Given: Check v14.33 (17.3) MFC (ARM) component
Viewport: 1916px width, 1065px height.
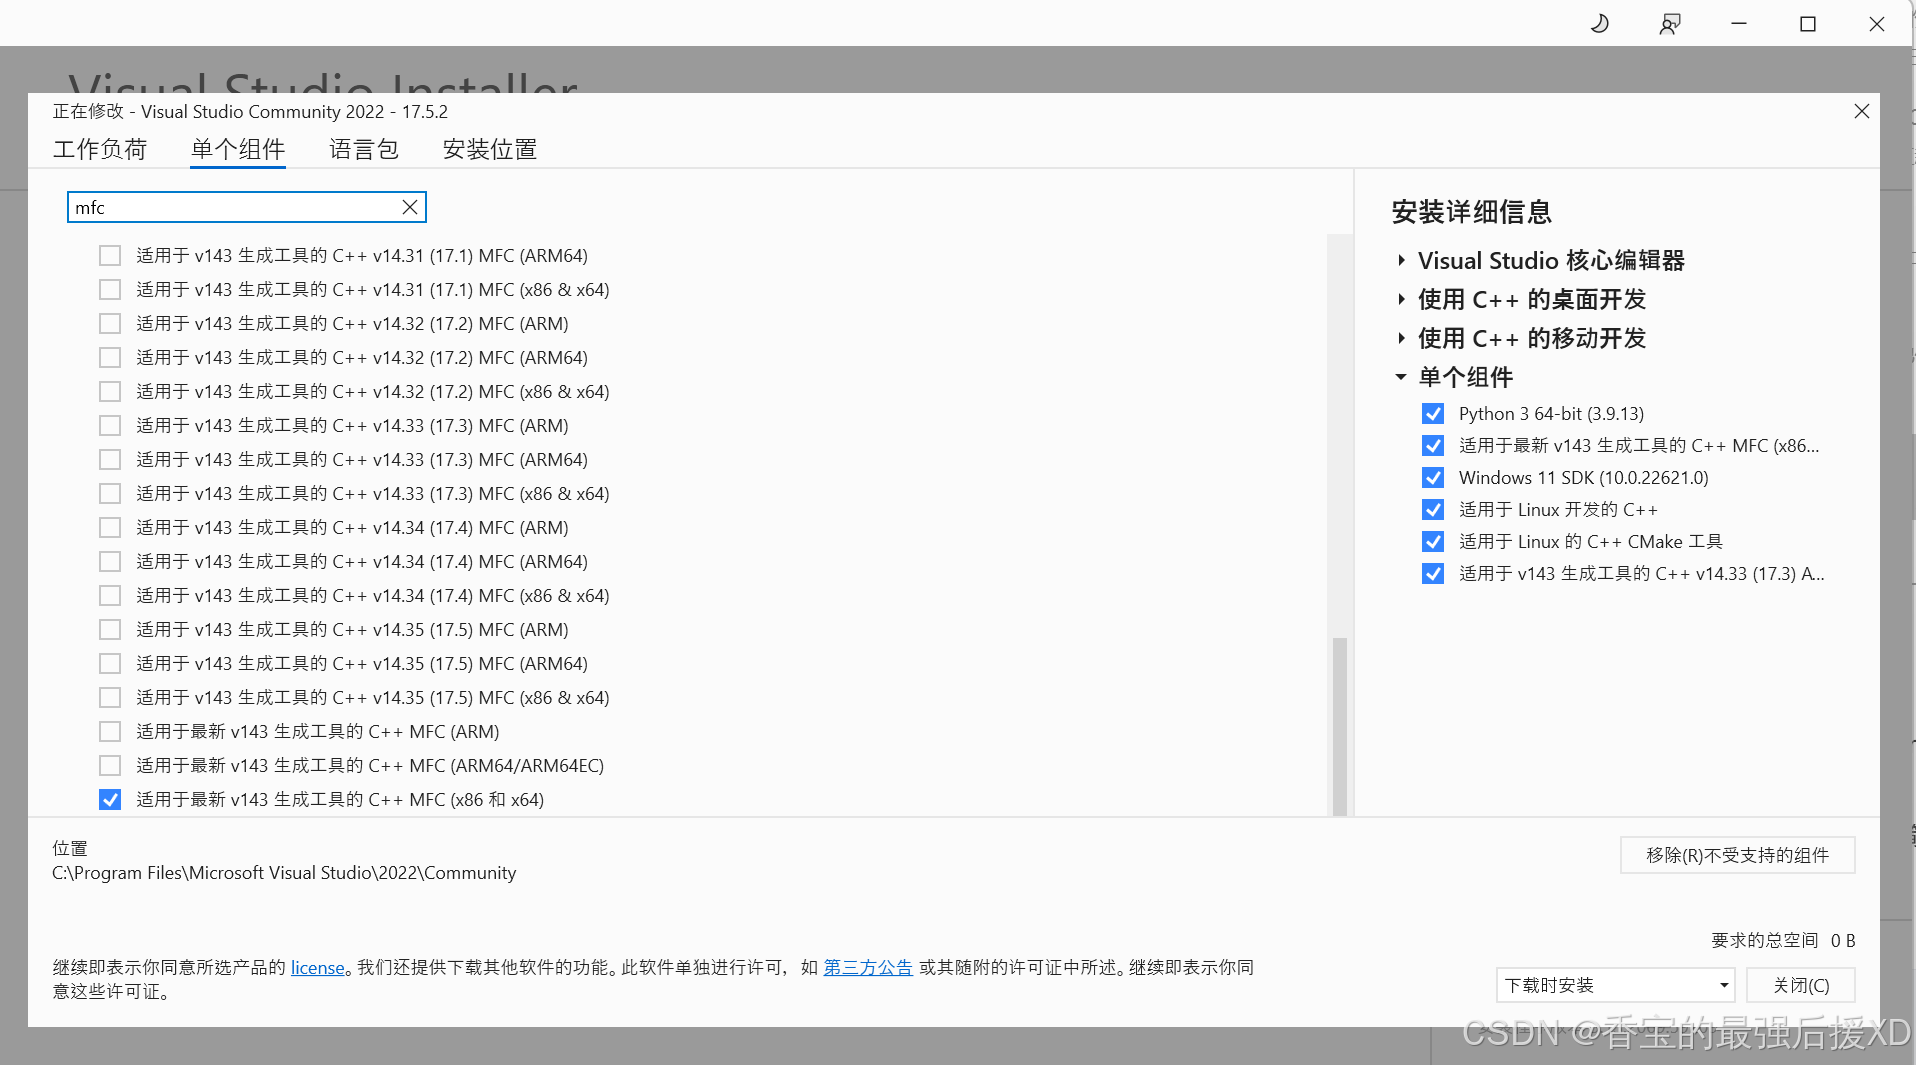Looking at the screenshot, I should (110, 426).
